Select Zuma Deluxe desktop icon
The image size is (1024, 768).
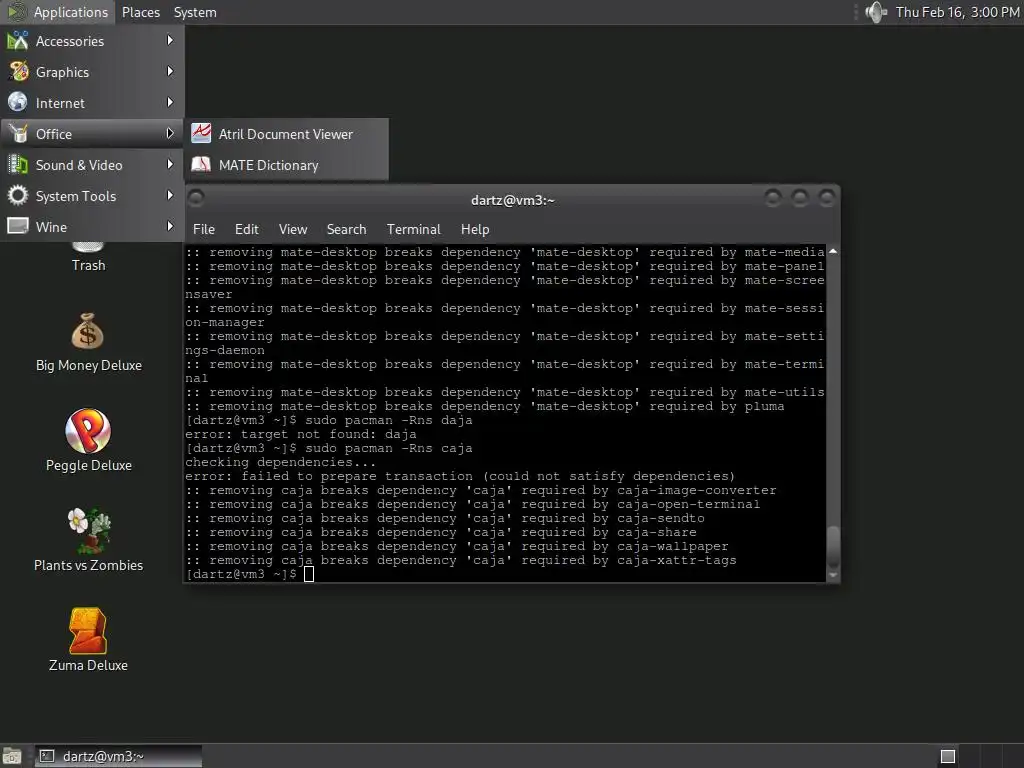point(88,640)
